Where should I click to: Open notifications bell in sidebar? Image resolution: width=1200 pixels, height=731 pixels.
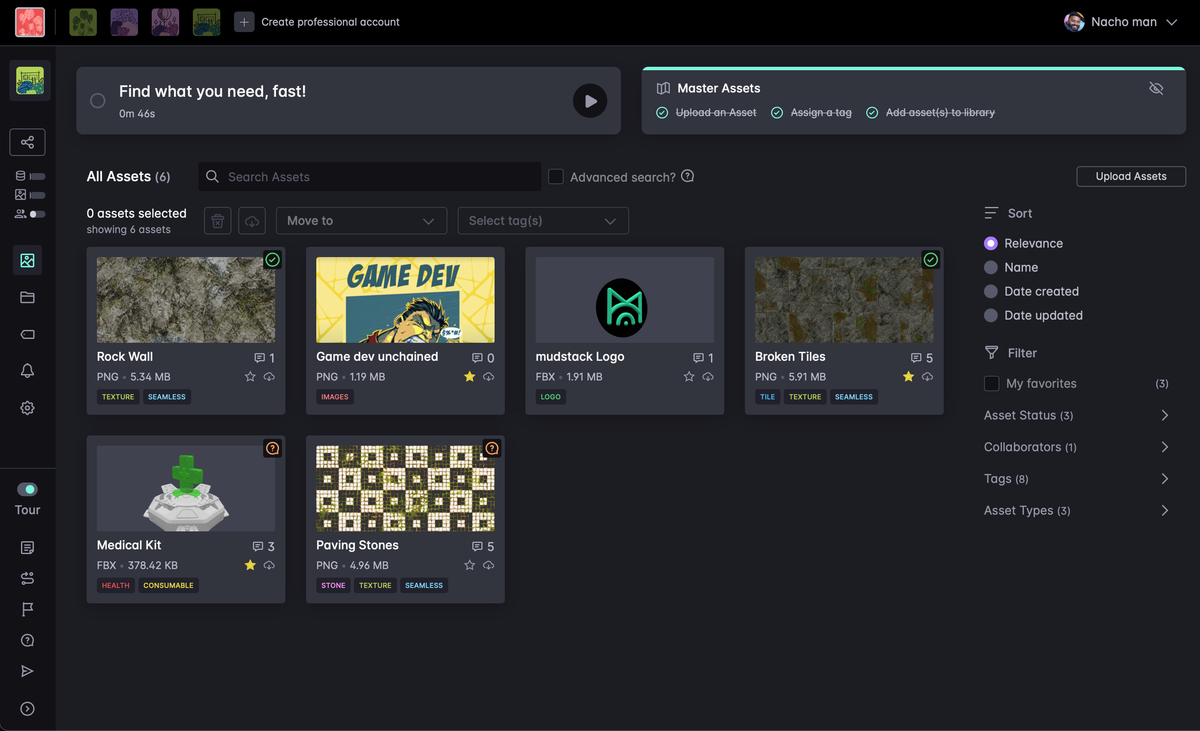(x=27, y=371)
